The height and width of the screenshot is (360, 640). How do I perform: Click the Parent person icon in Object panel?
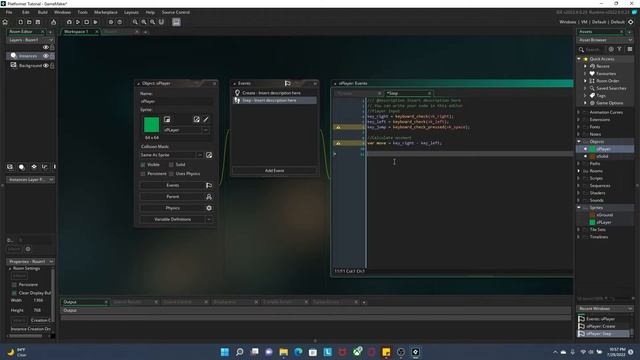(209, 197)
